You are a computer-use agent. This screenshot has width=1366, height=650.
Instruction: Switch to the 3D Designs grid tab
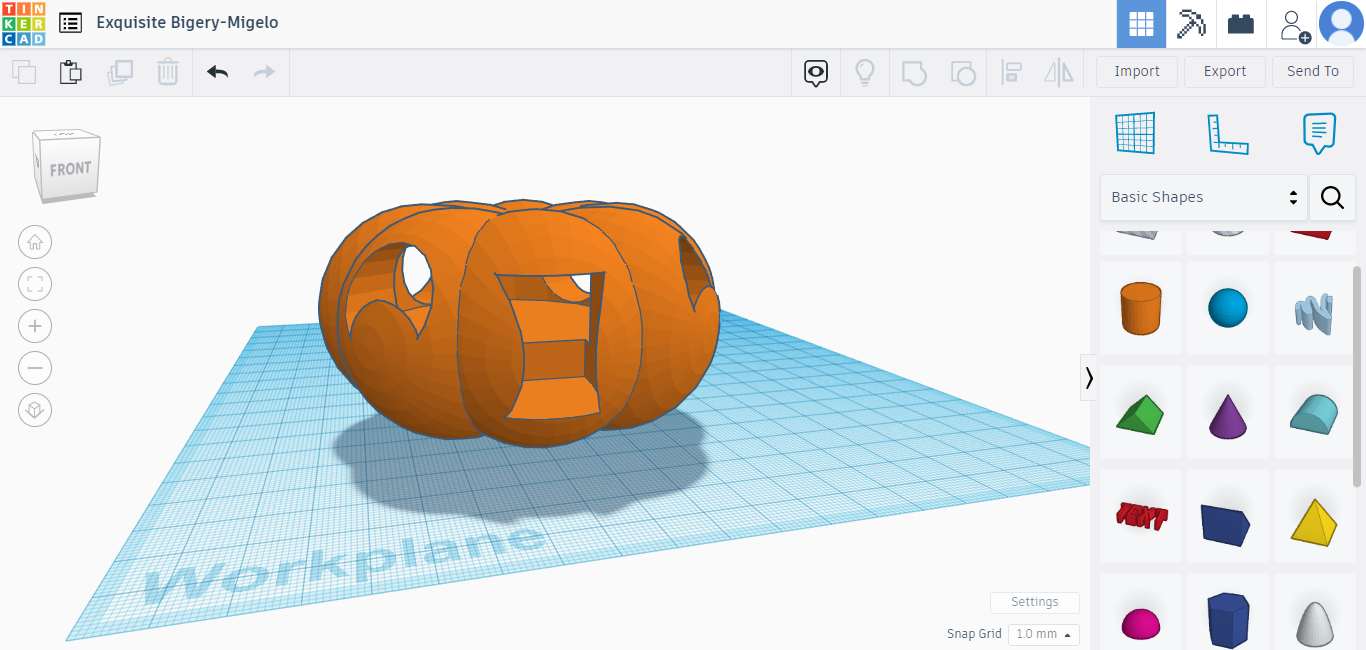(x=1141, y=22)
